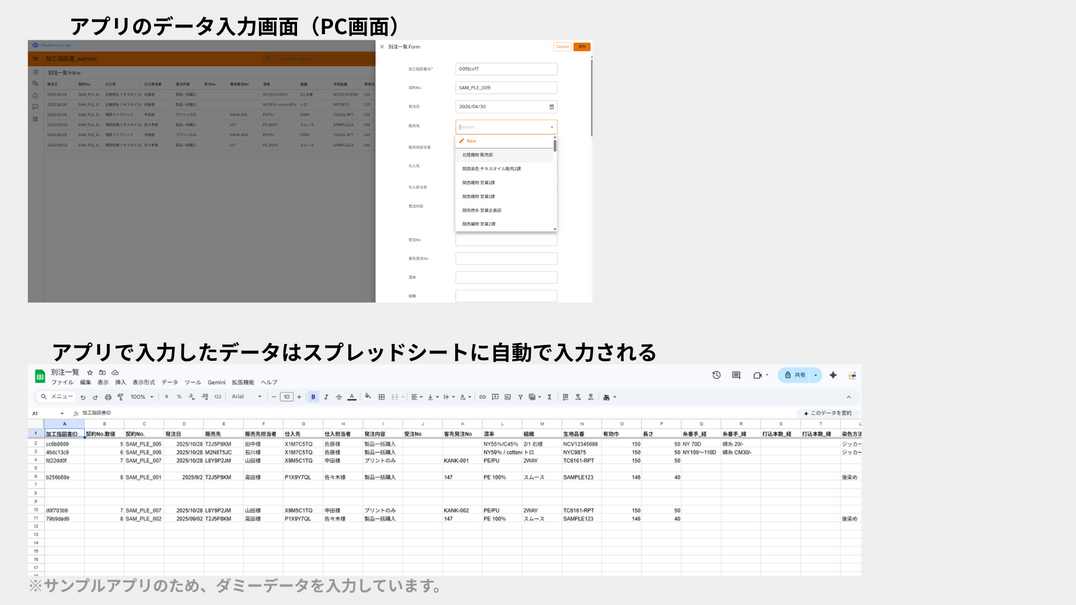Close the form with the X icon
This screenshot has height=605, width=1076.
(x=382, y=46)
